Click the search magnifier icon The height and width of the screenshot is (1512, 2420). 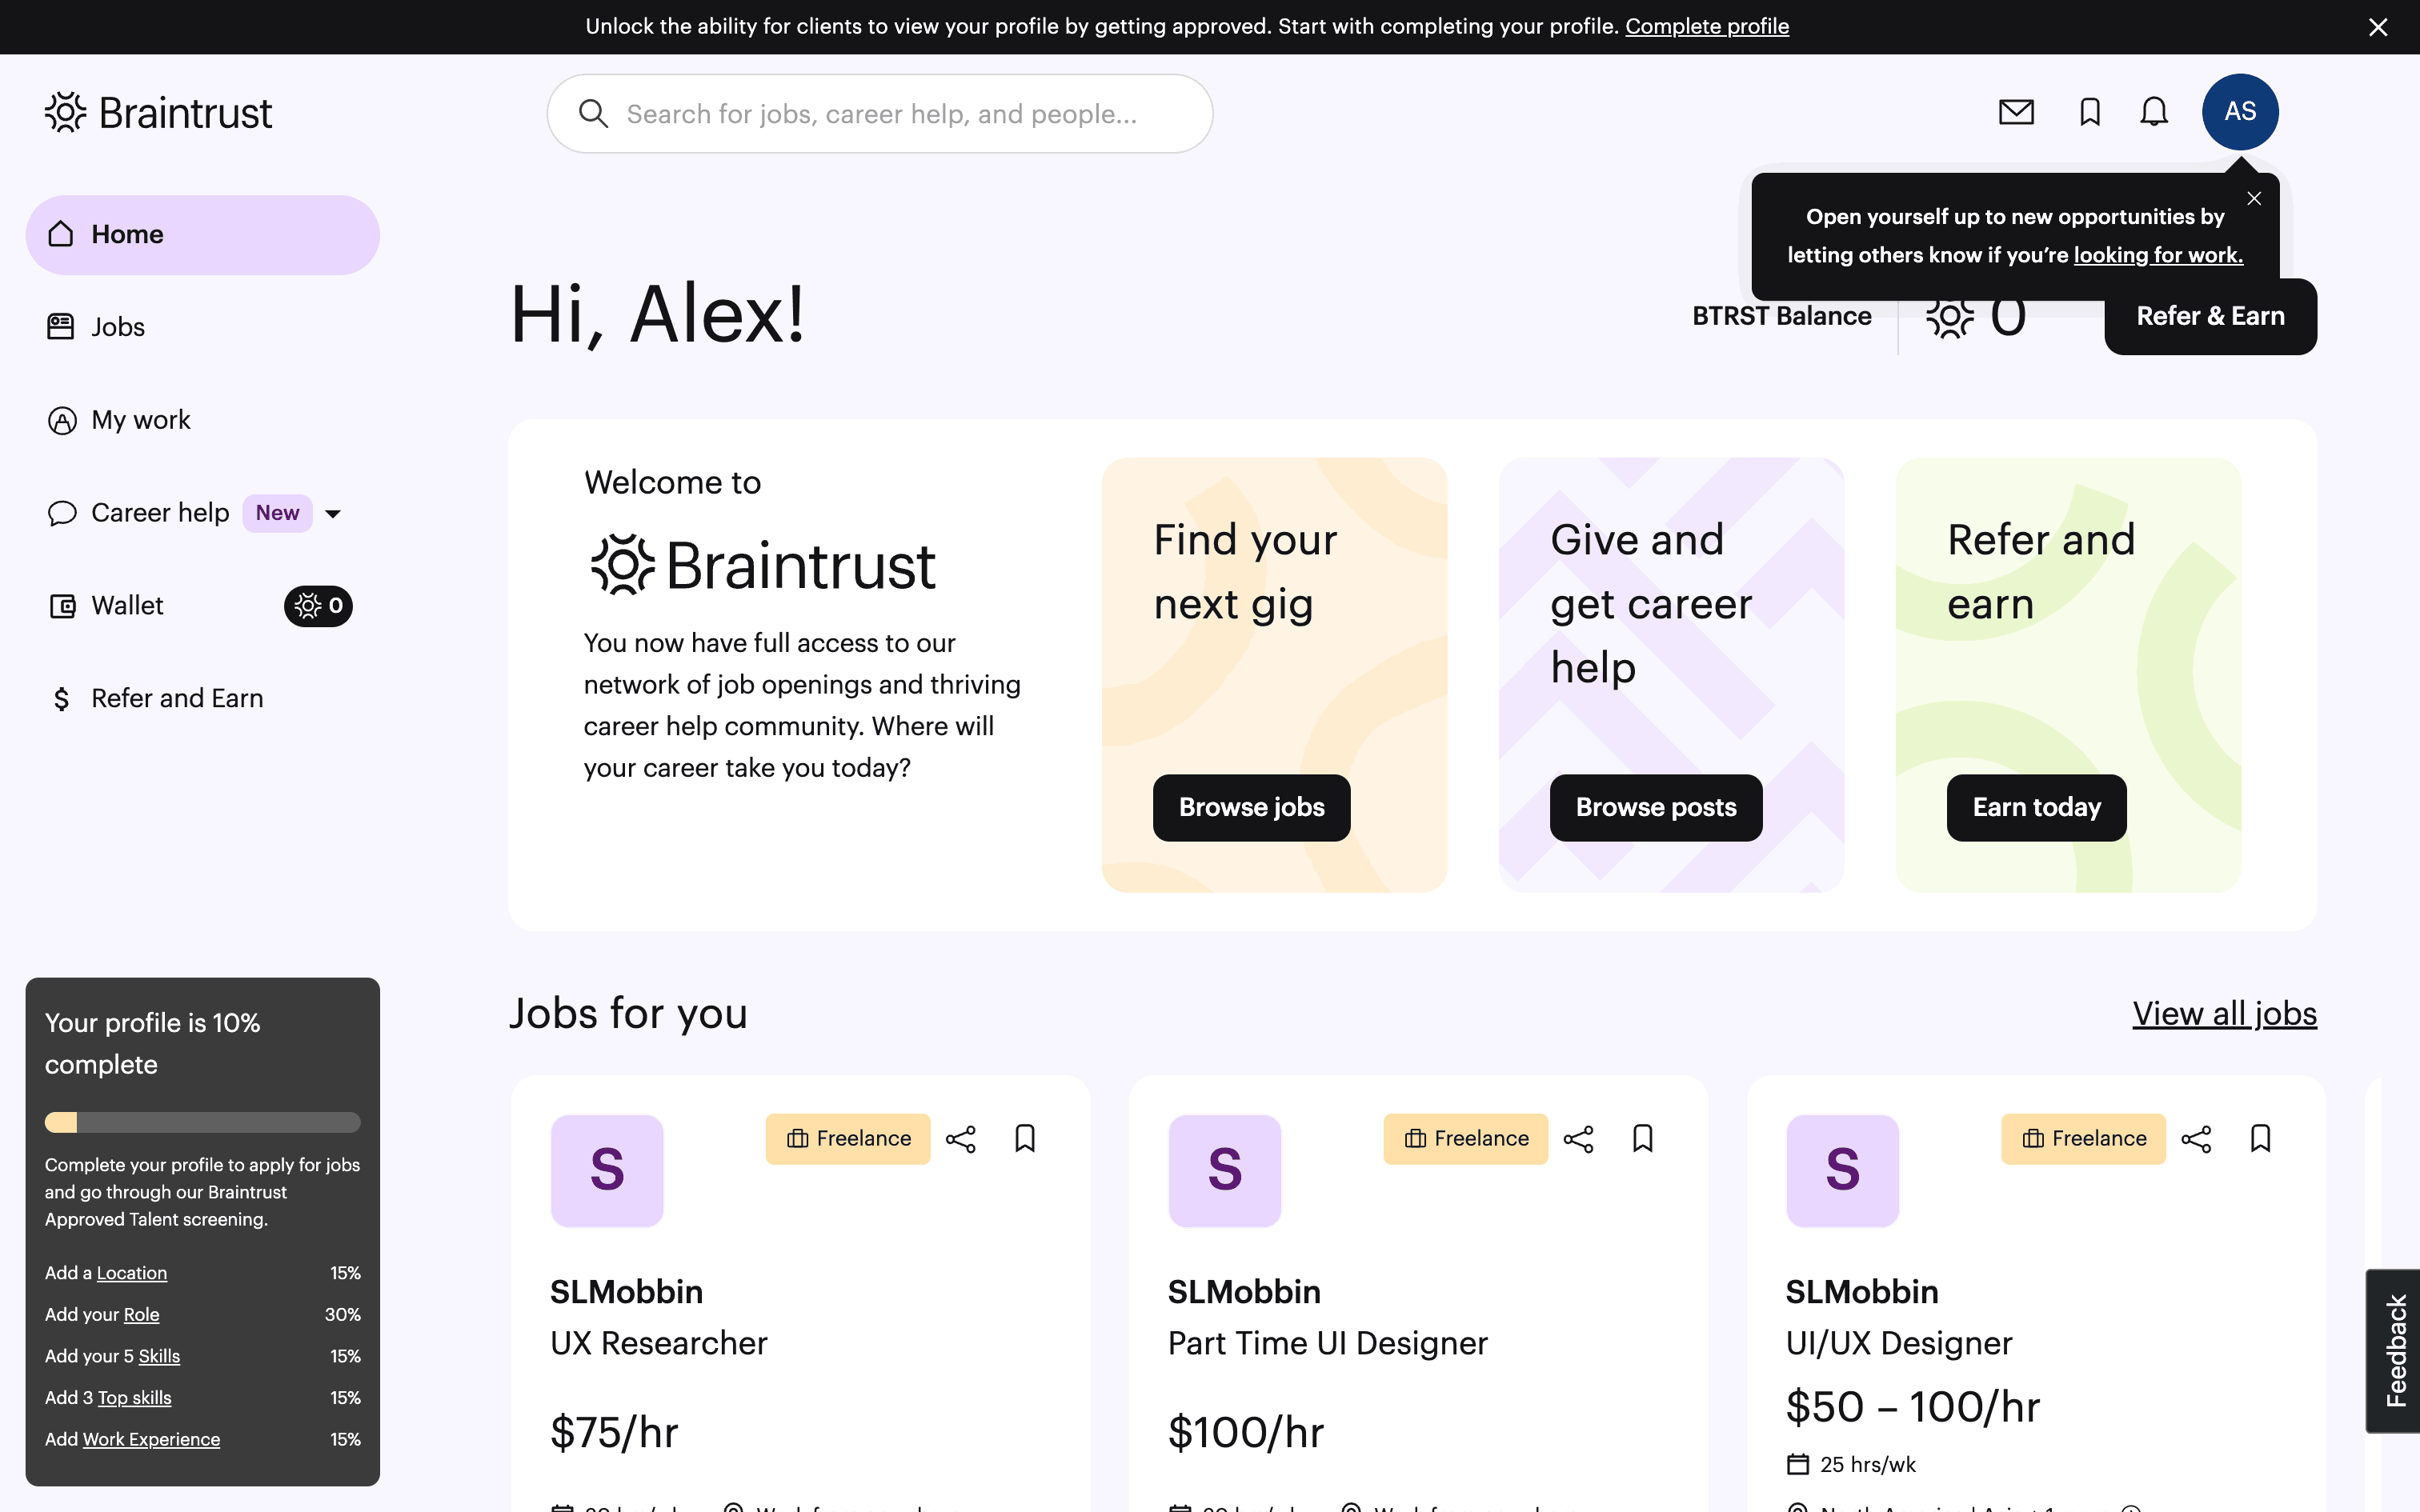594,113
